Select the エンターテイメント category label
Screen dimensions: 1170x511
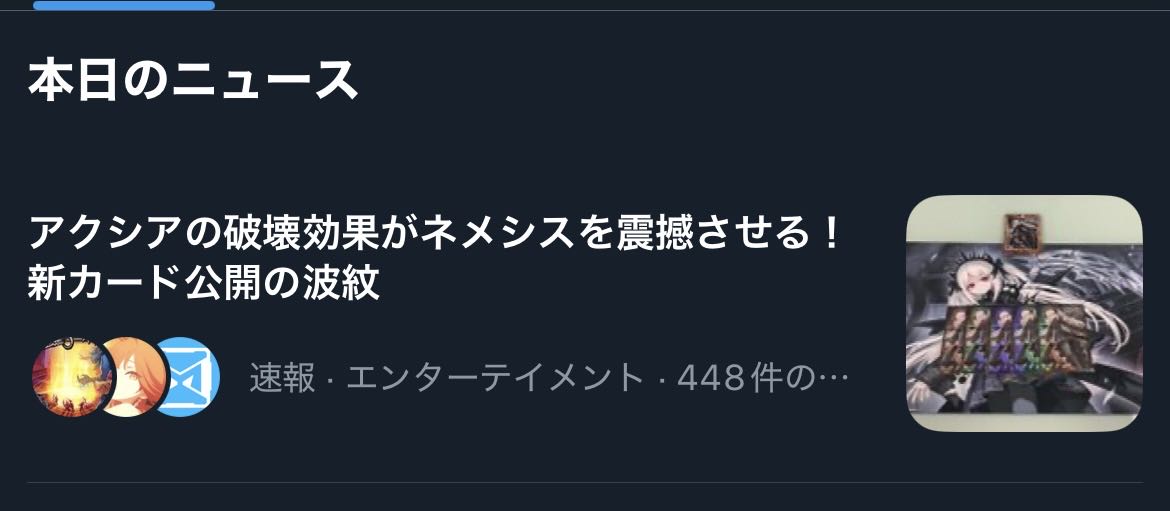click(x=495, y=378)
